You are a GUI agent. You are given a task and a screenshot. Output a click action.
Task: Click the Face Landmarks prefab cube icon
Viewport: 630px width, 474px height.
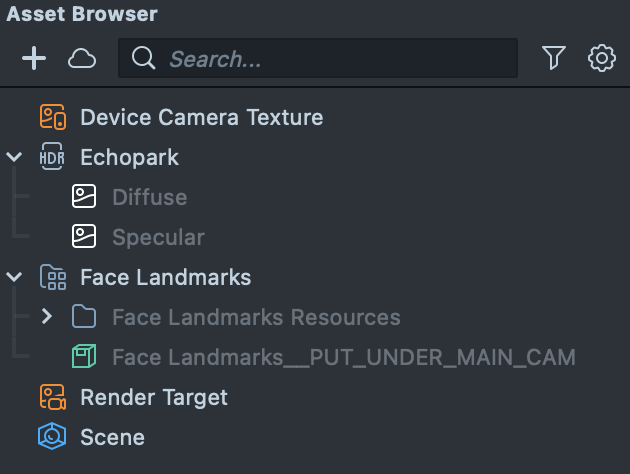click(84, 357)
